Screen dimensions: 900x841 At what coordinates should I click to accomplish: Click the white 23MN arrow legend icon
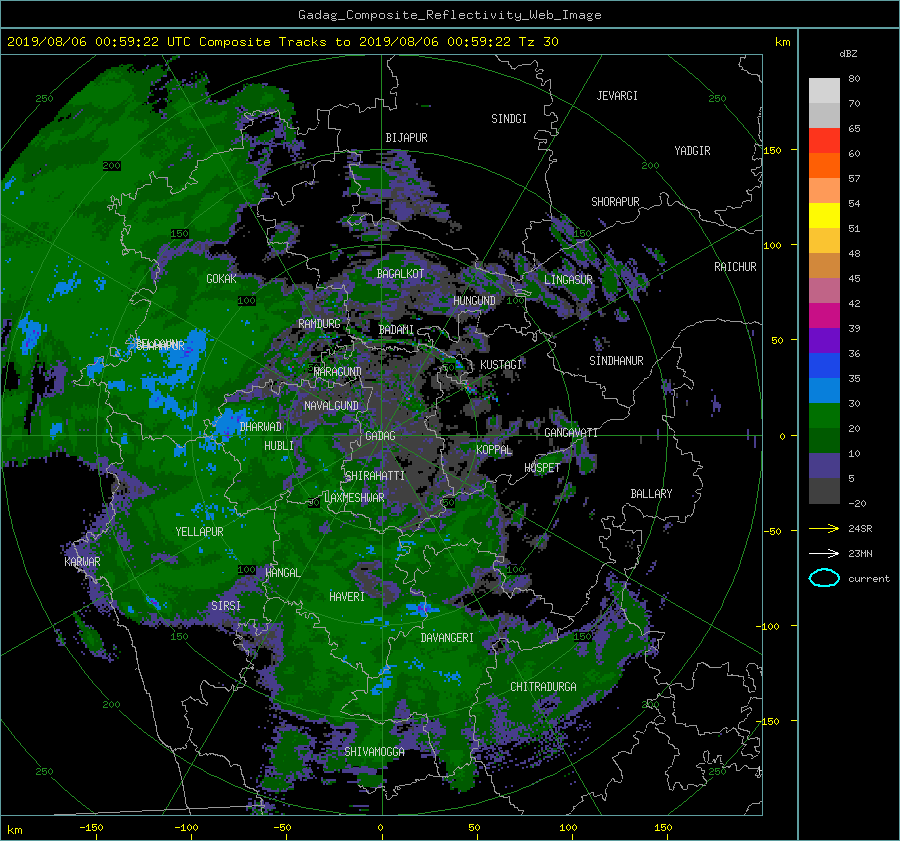[x=824, y=553]
